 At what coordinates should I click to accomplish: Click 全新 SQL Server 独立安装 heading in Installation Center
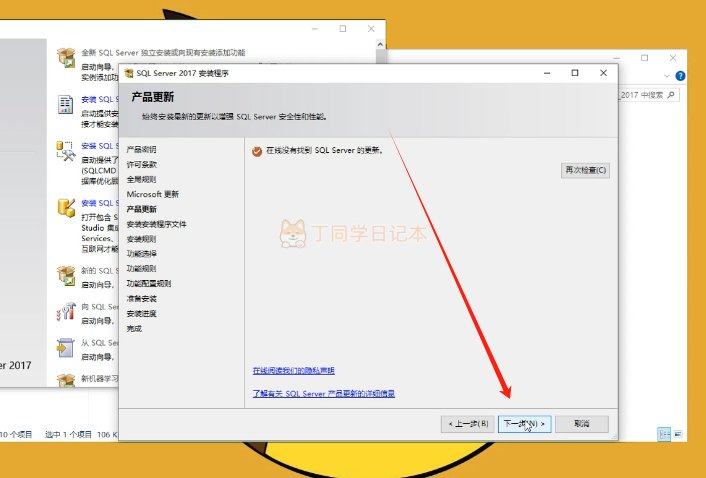[x=163, y=53]
